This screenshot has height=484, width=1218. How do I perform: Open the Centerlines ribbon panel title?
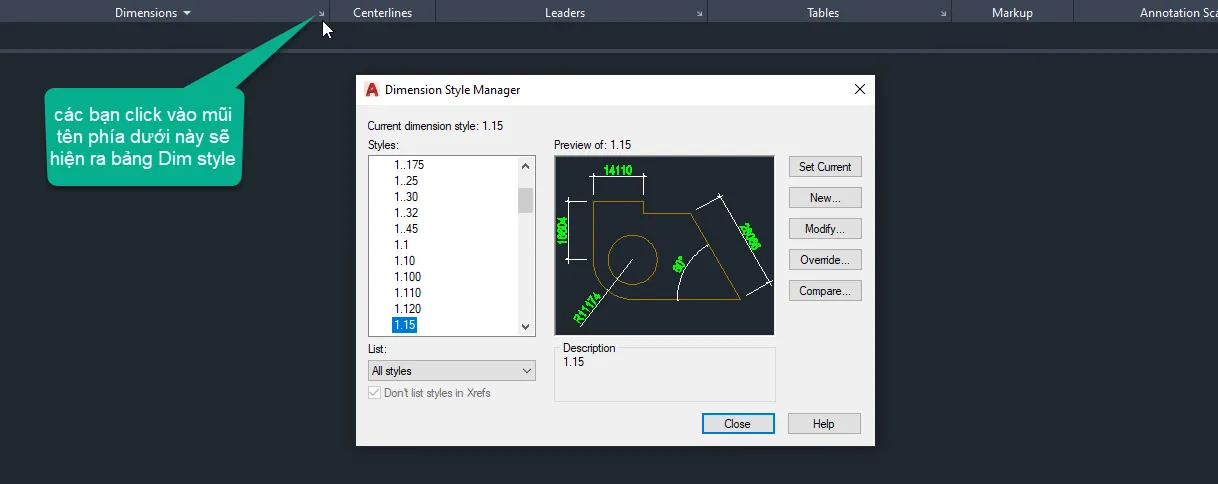[382, 13]
